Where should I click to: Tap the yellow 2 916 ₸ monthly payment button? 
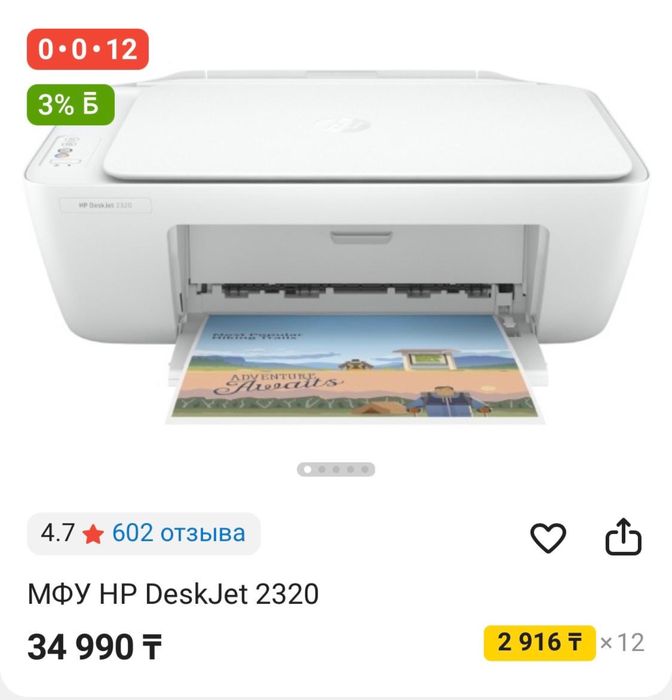click(539, 643)
